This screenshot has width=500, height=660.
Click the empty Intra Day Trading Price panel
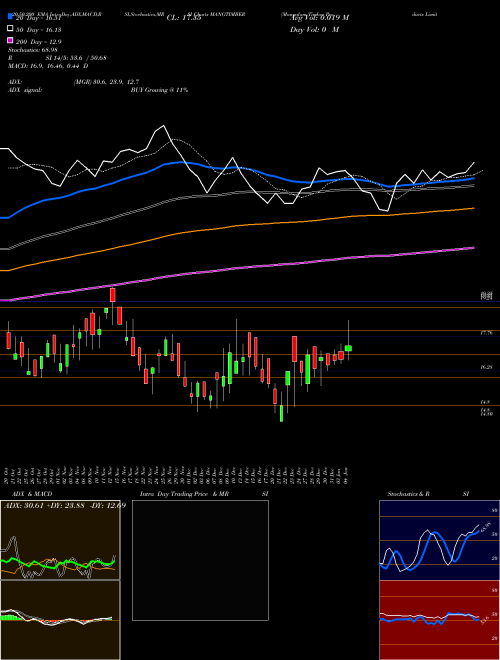[x=200, y=560]
